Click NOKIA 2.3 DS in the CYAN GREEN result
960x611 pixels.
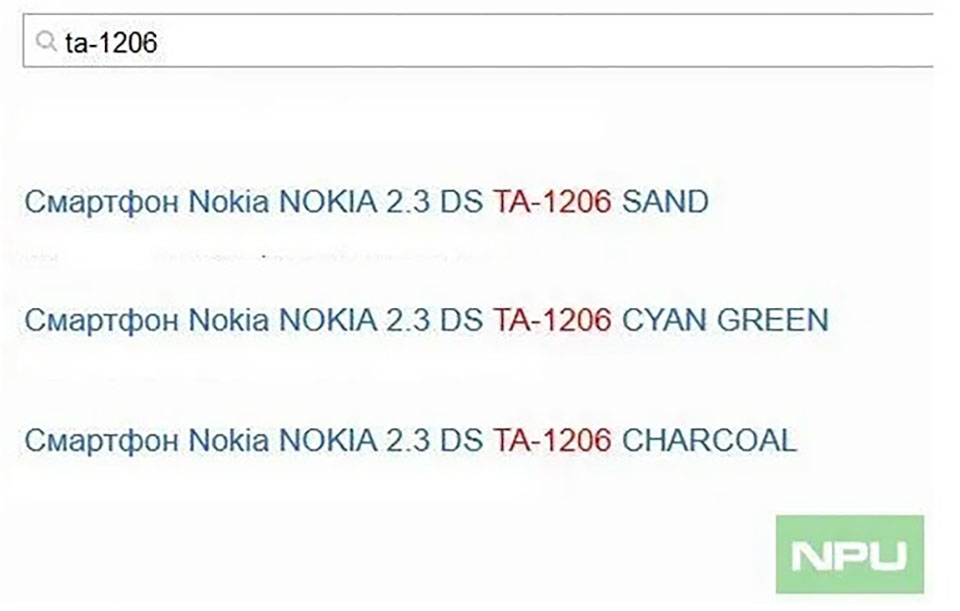coord(381,320)
